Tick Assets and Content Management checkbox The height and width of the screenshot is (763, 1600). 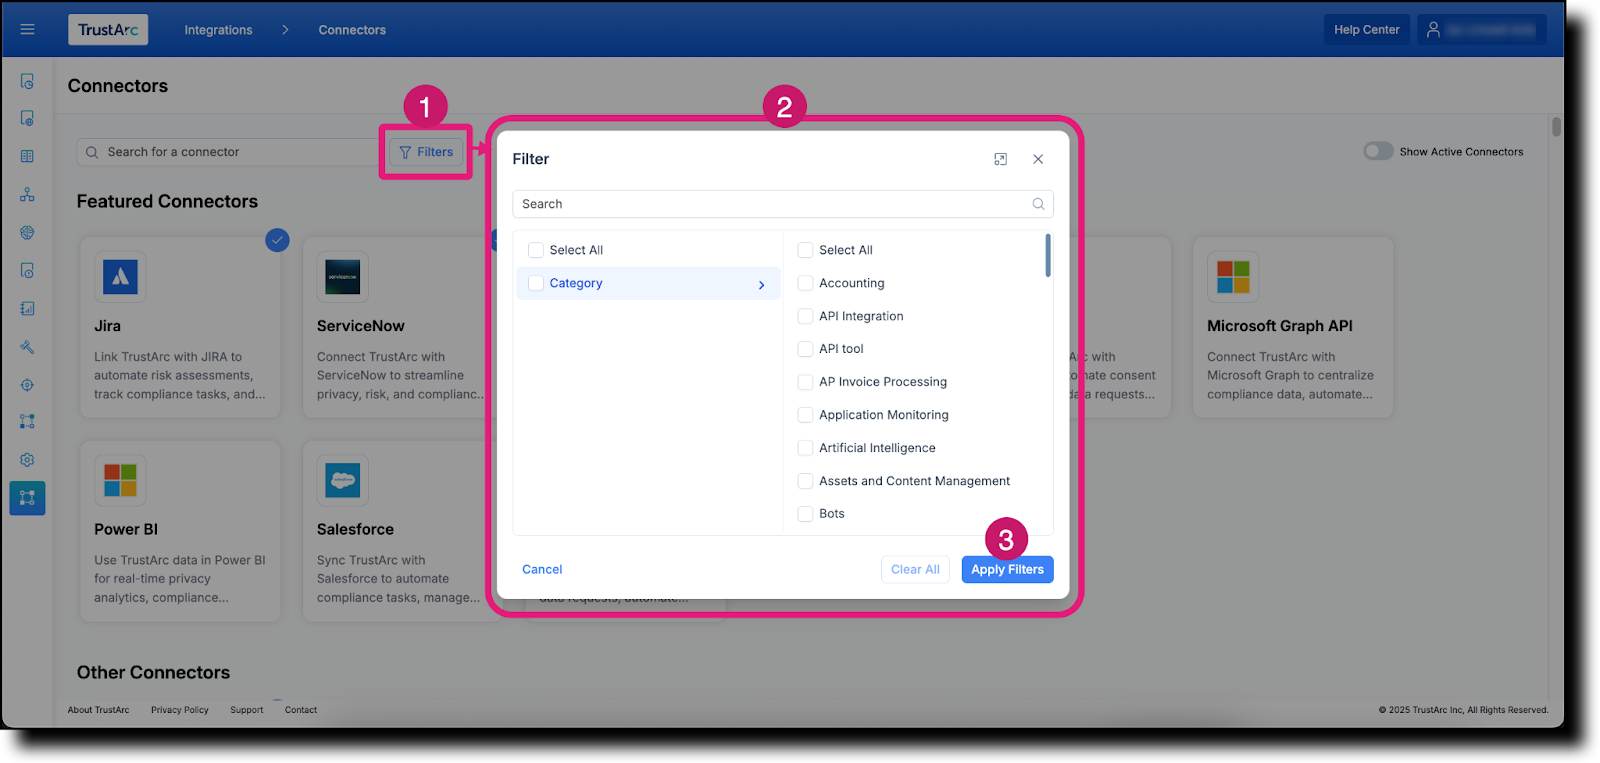pyautogui.click(x=805, y=481)
